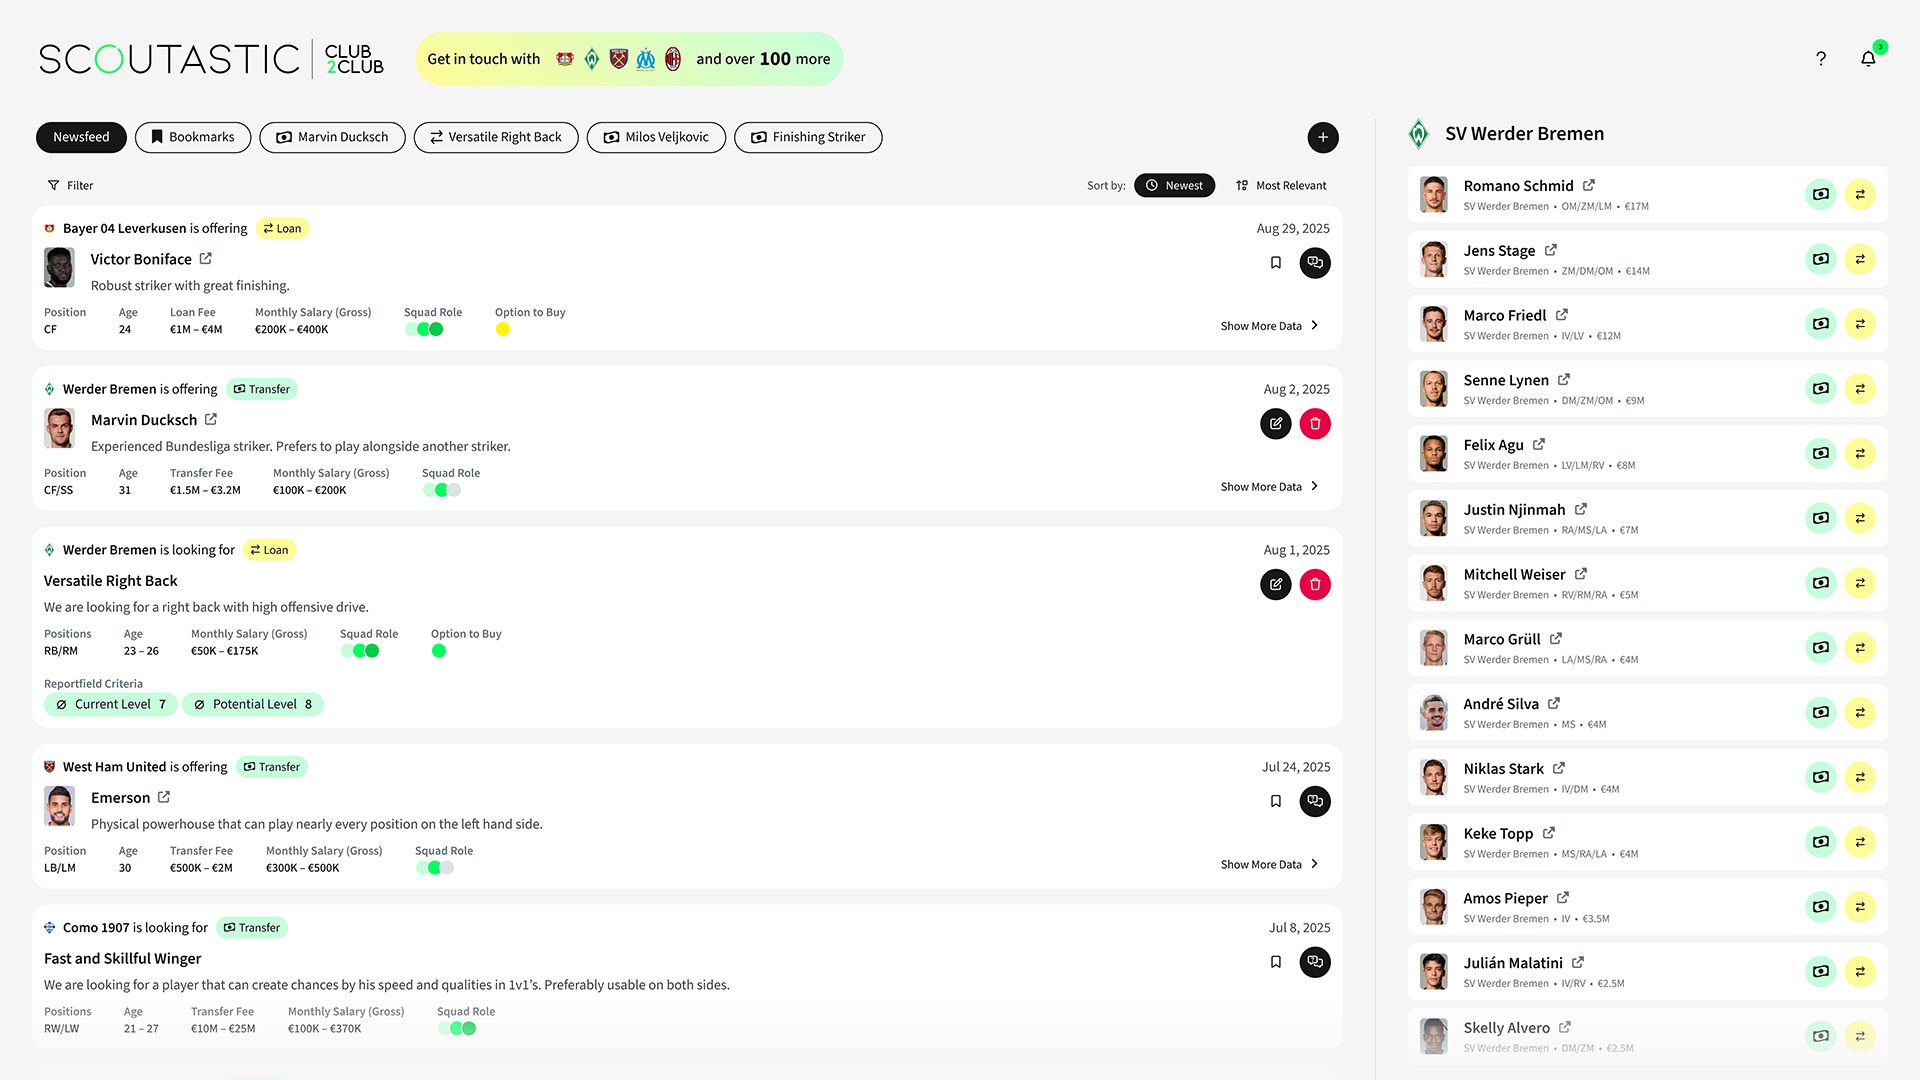
Task: Sort newsfeed by Newest
Action: click(1174, 185)
